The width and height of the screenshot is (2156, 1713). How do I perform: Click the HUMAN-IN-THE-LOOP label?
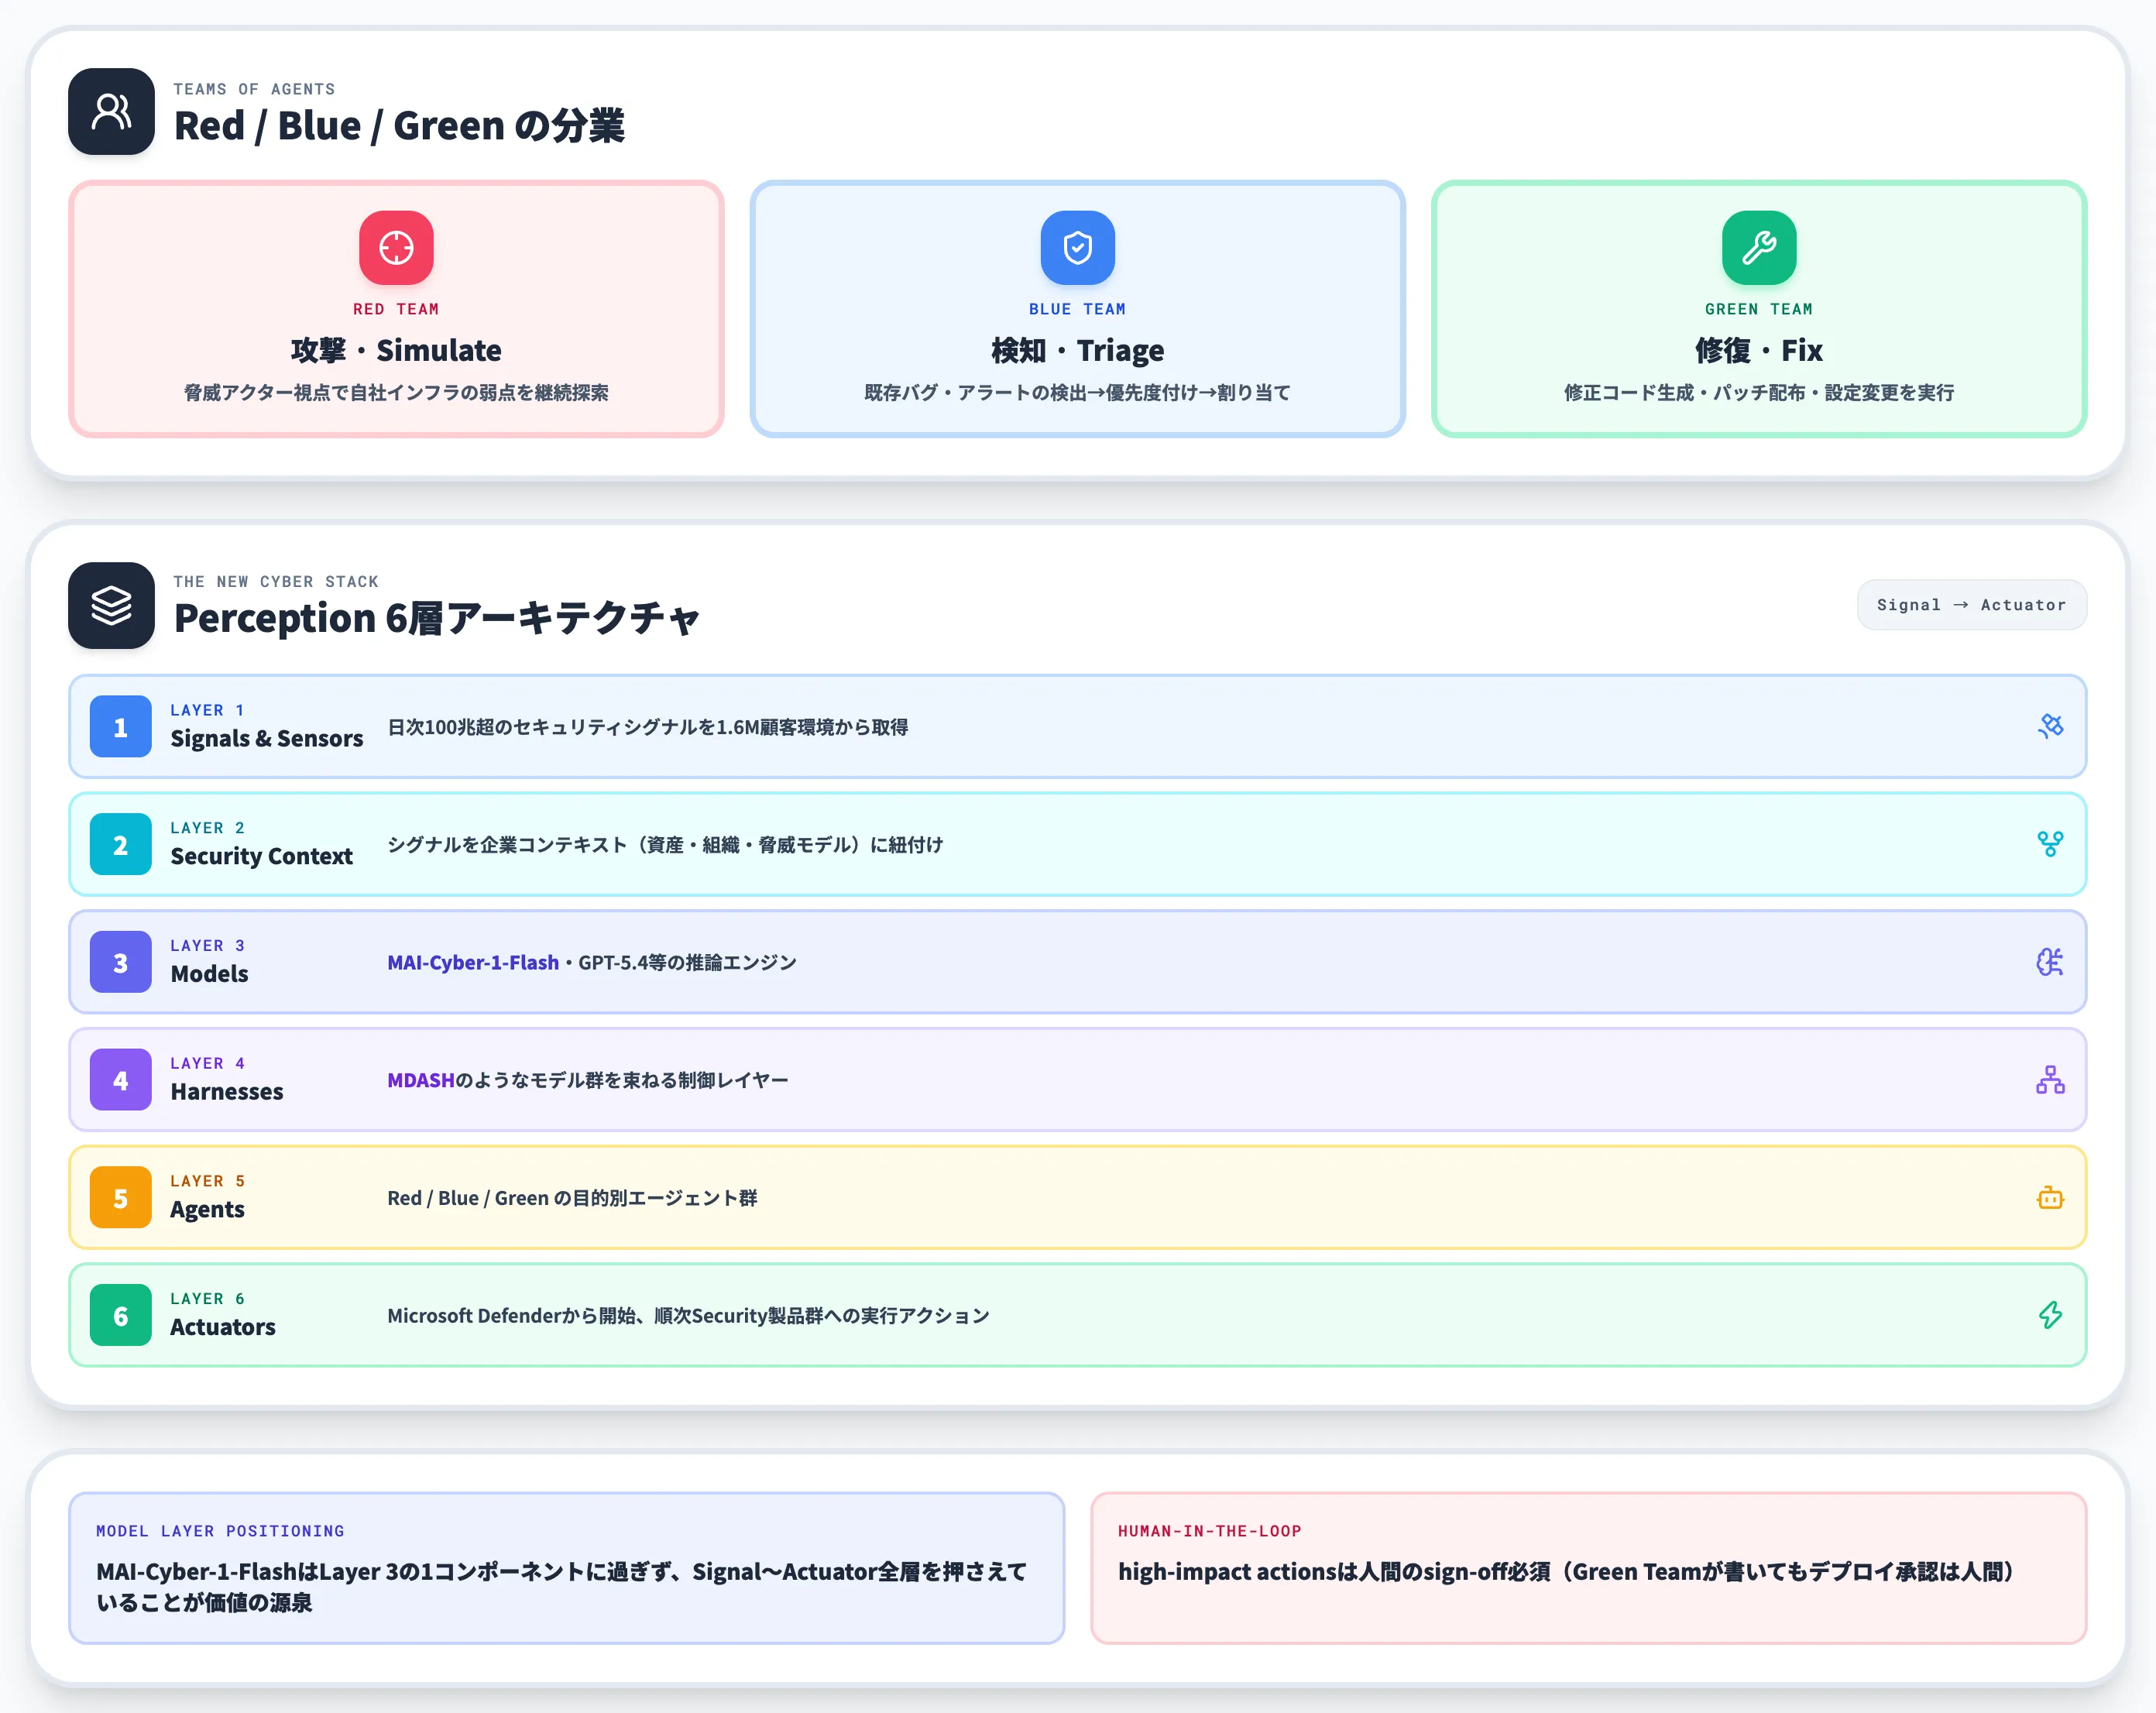point(1209,1531)
